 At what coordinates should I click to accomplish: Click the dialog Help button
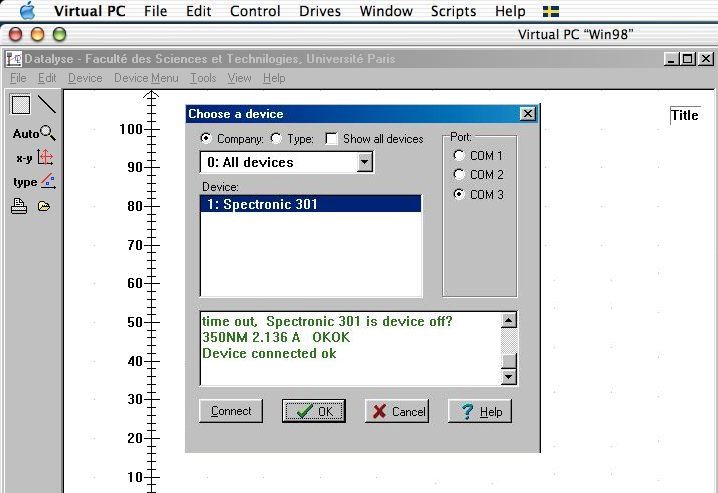pos(479,411)
